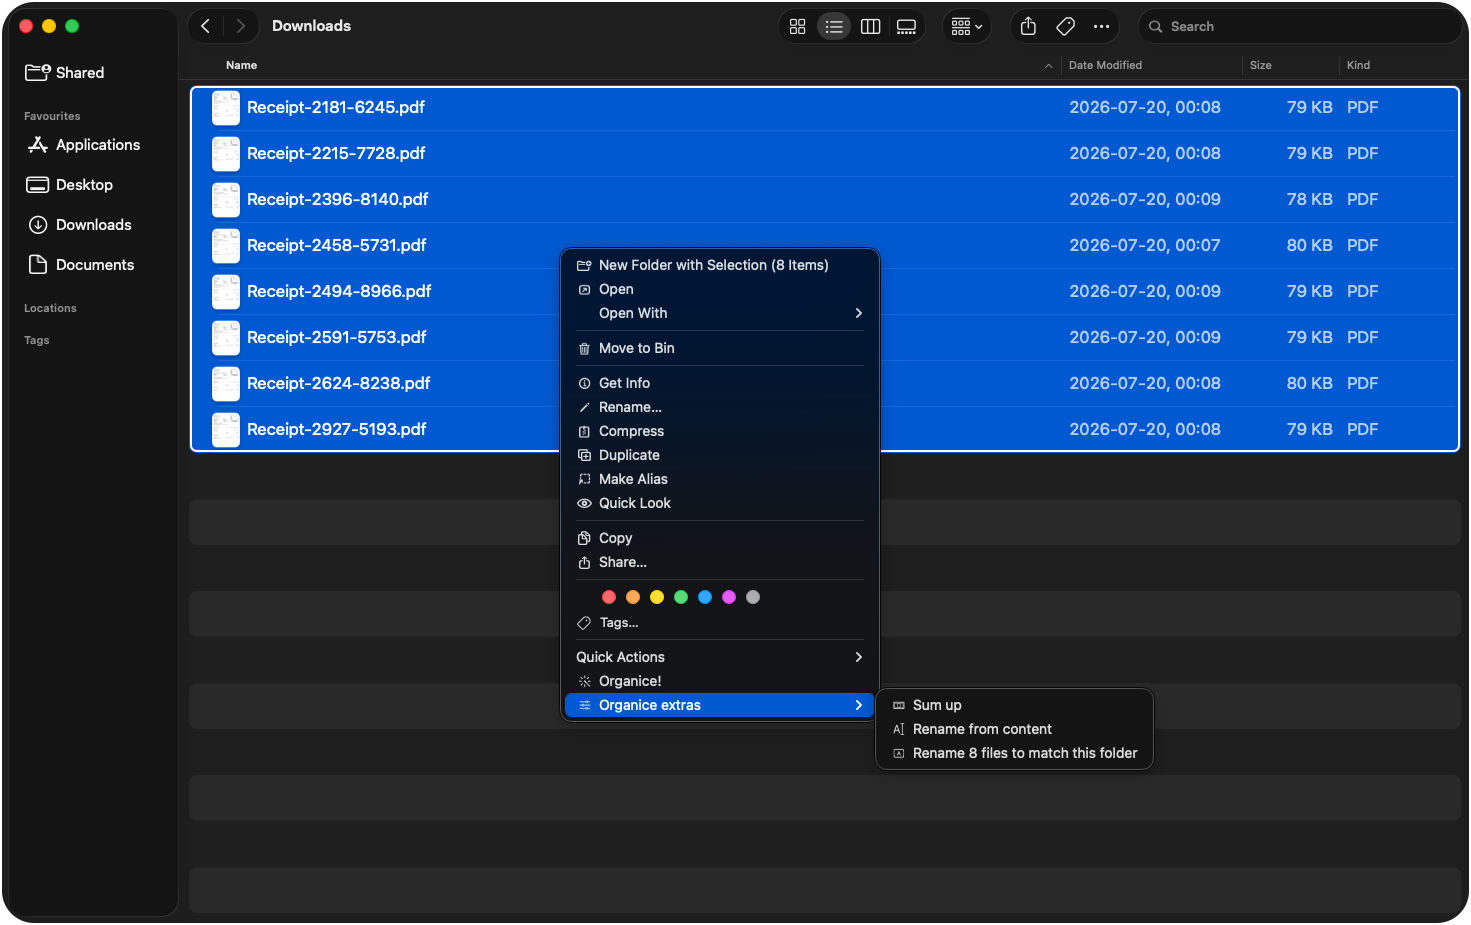Apply the red tag color
Viewport: 1471px width, 925px height.
[x=609, y=597]
